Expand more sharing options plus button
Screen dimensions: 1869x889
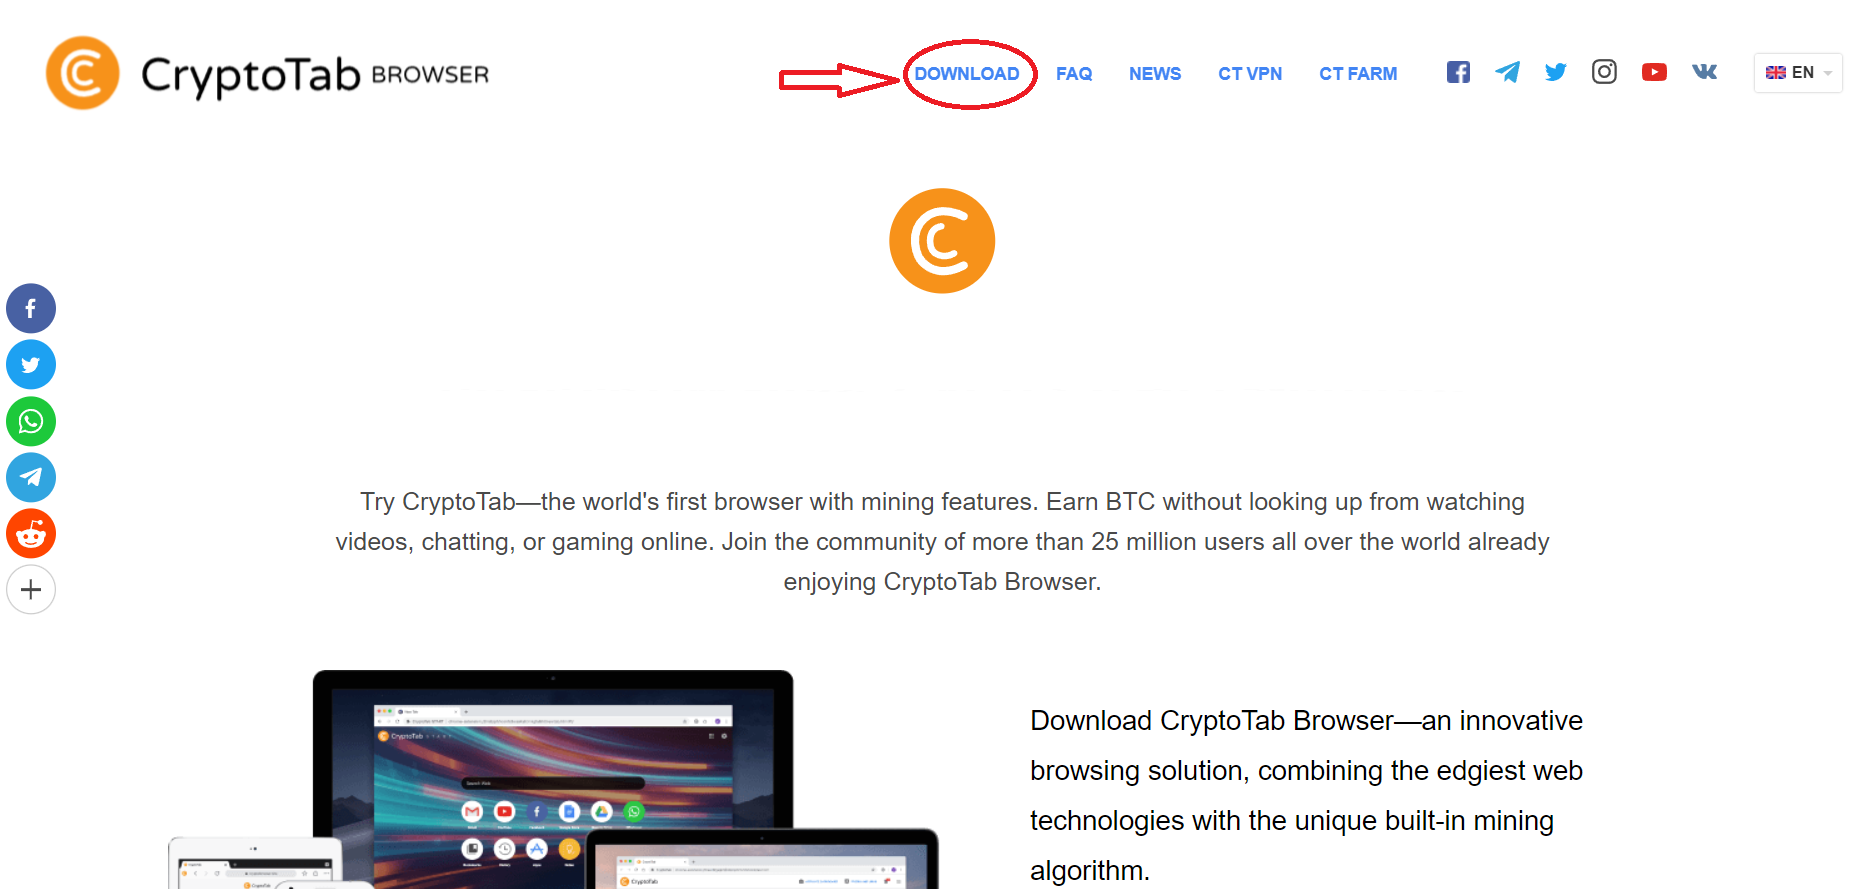31,590
